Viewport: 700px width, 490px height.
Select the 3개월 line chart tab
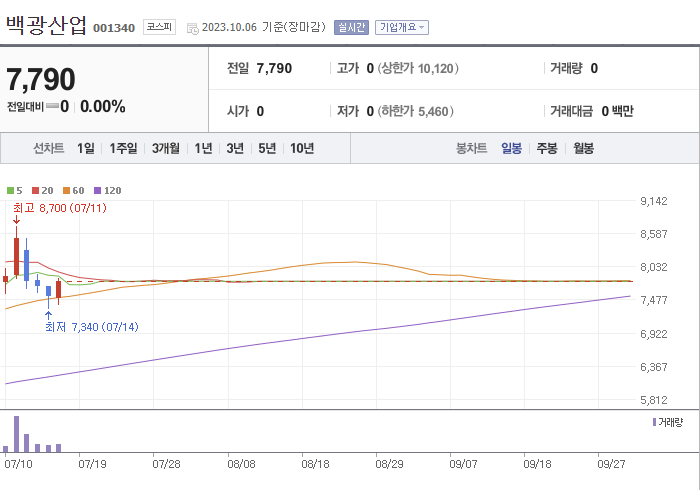coord(166,148)
